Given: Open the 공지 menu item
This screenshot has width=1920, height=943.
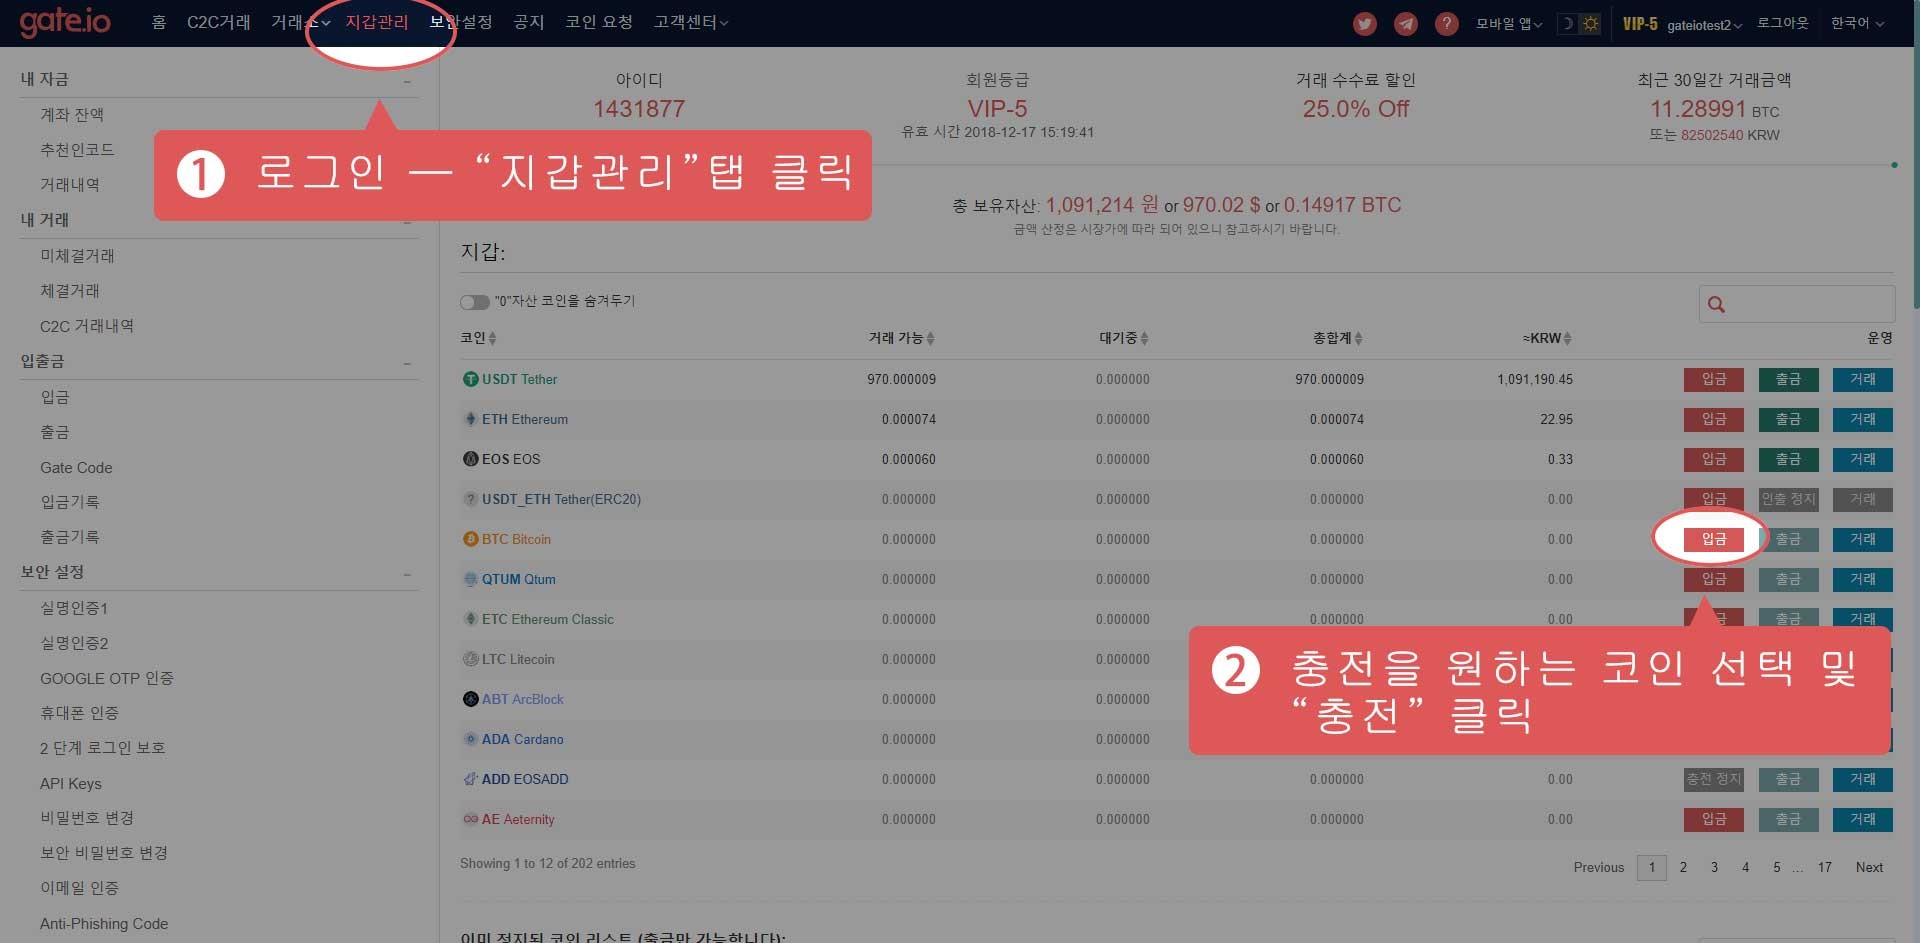Looking at the screenshot, I should tap(529, 22).
